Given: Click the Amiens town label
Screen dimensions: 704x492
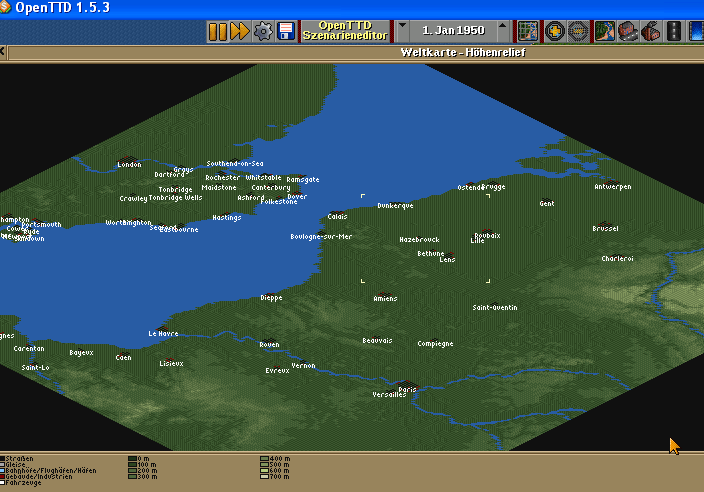Looking at the screenshot, I should [x=385, y=299].
